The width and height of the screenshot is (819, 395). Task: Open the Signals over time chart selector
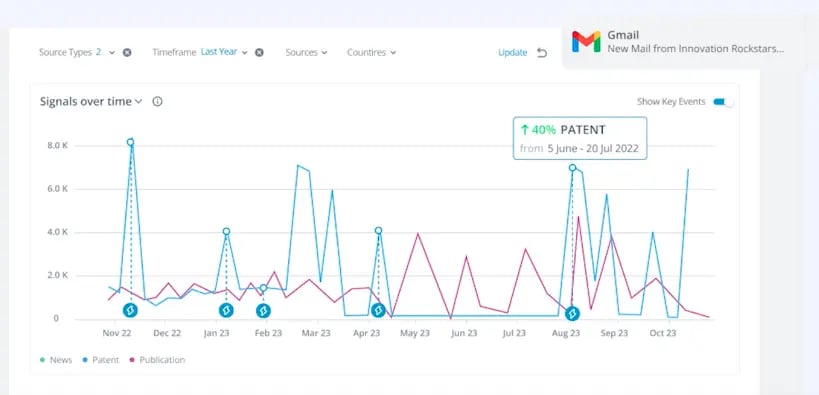[91, 101]
